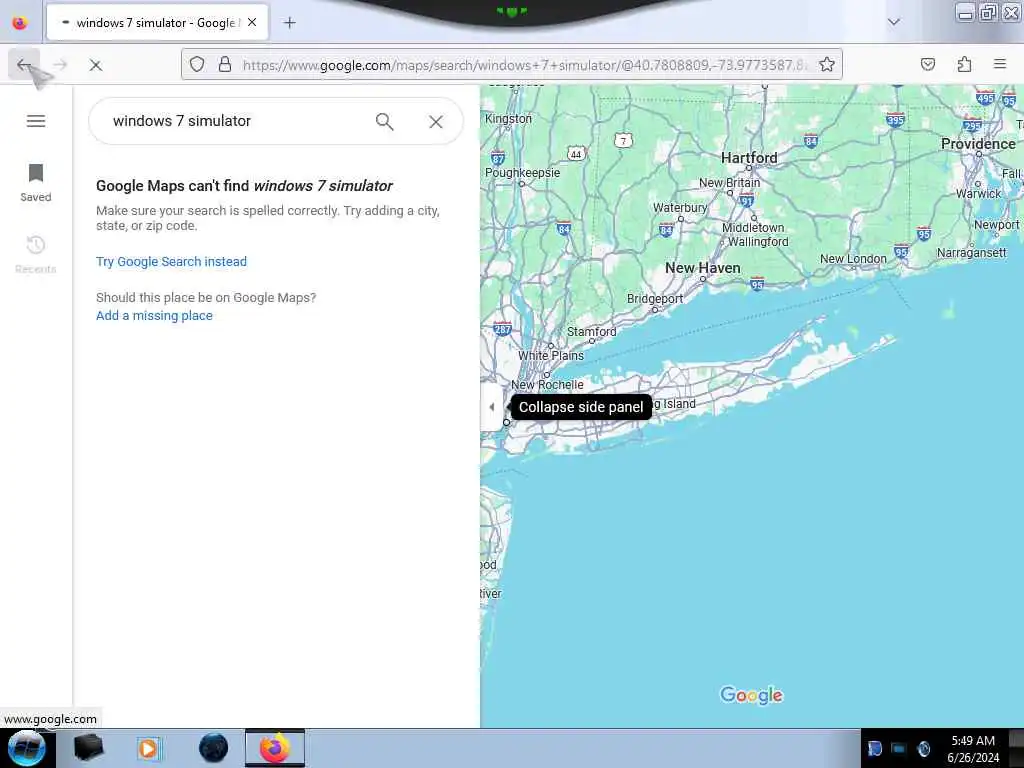Click New Haven on the map
The image size is (1024, 768).
pos(703,268)
